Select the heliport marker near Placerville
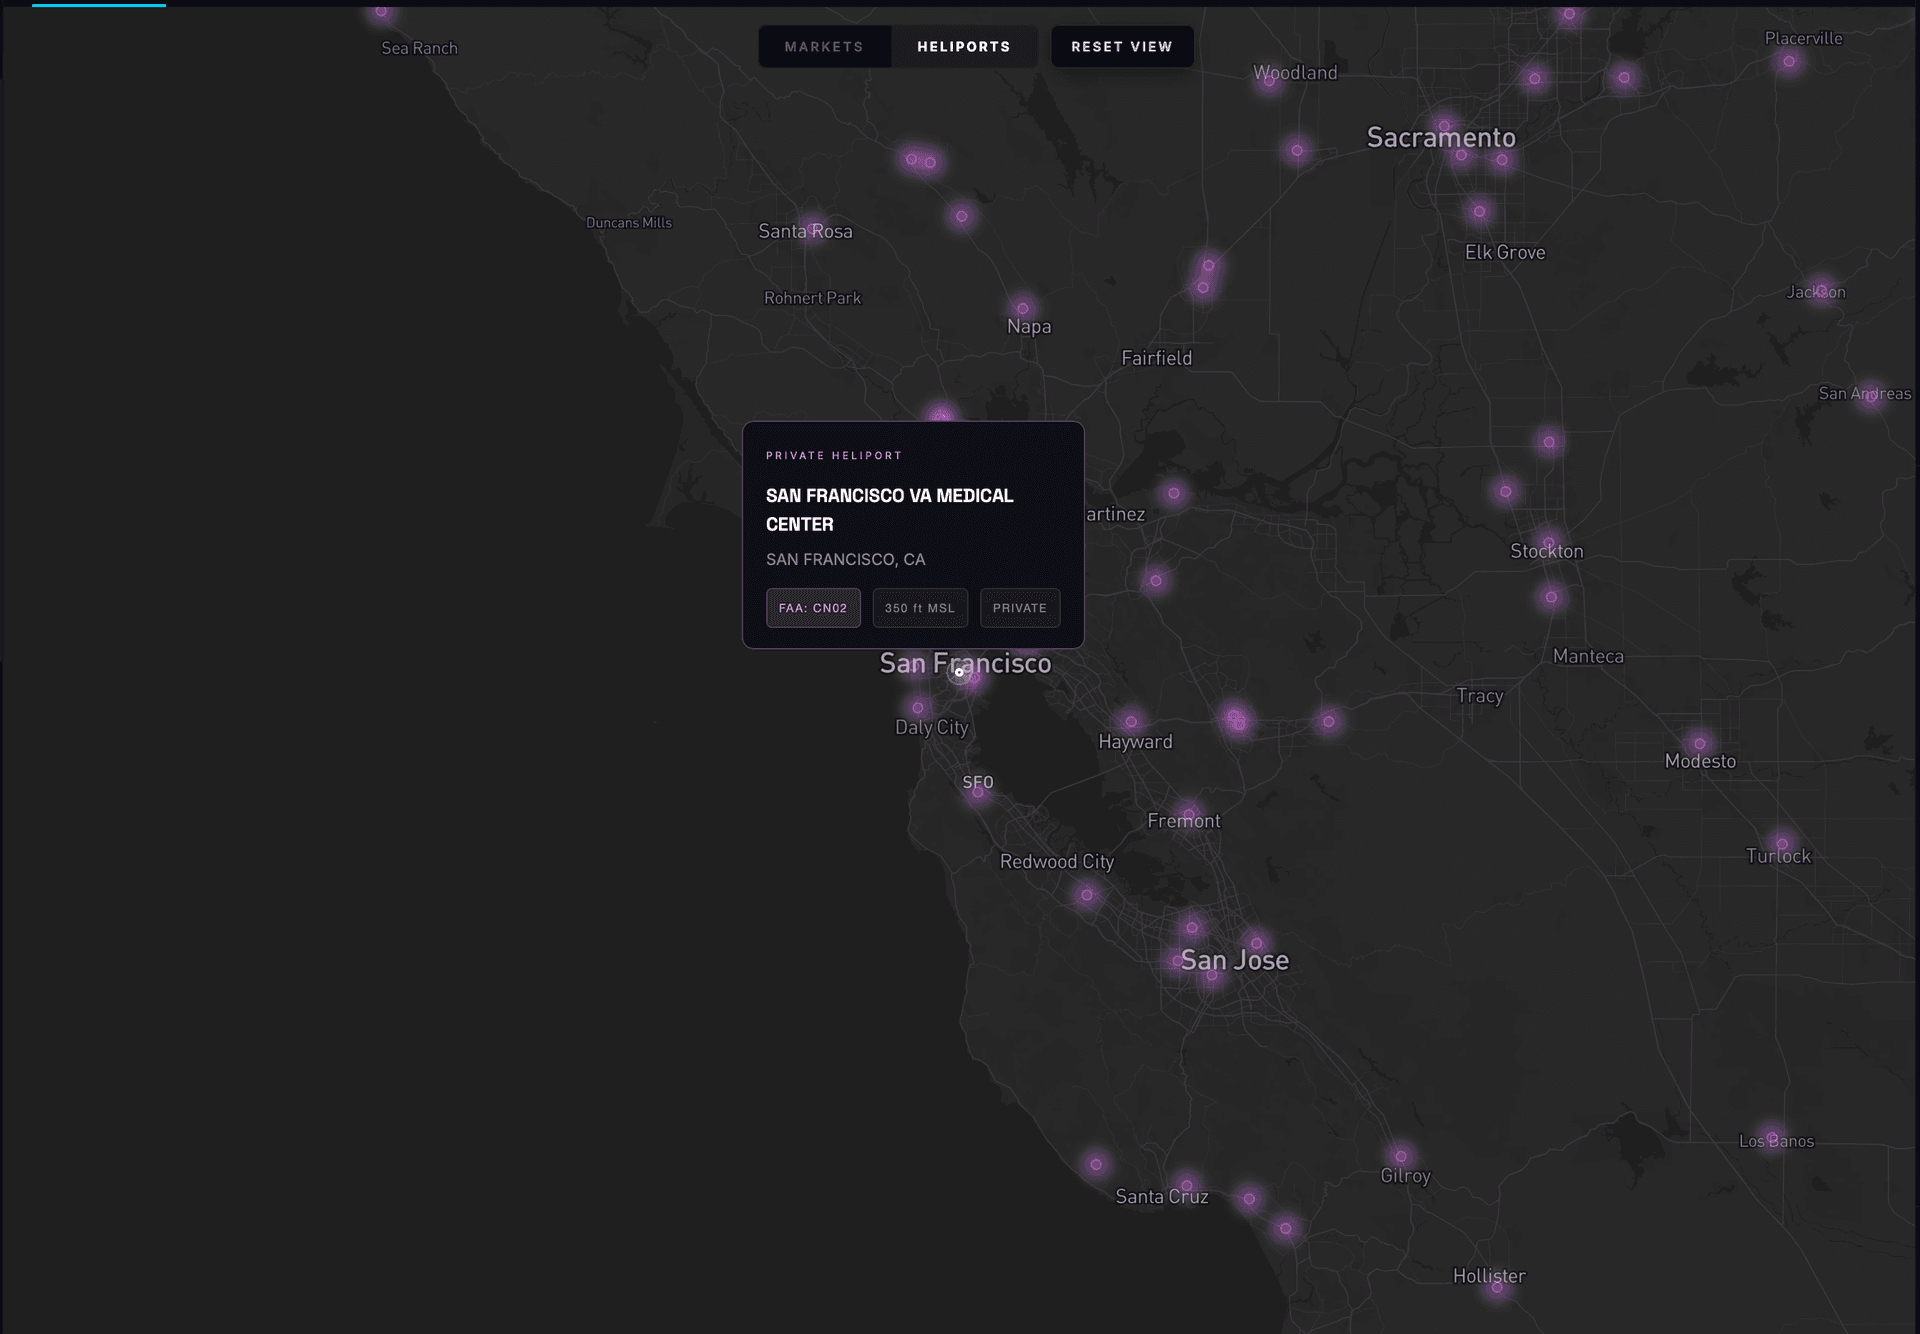 coord(1788,60)
